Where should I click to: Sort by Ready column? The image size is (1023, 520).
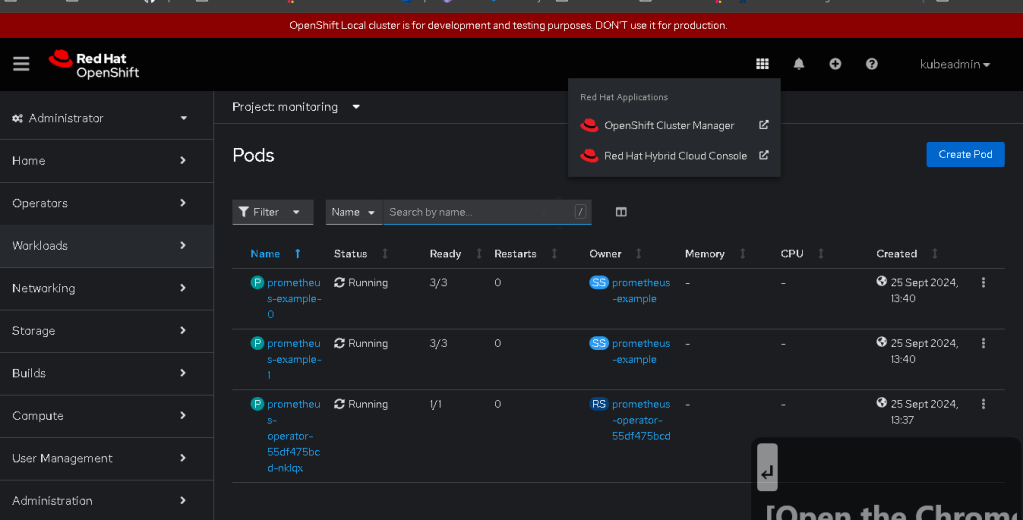click(x=479, y=254)
